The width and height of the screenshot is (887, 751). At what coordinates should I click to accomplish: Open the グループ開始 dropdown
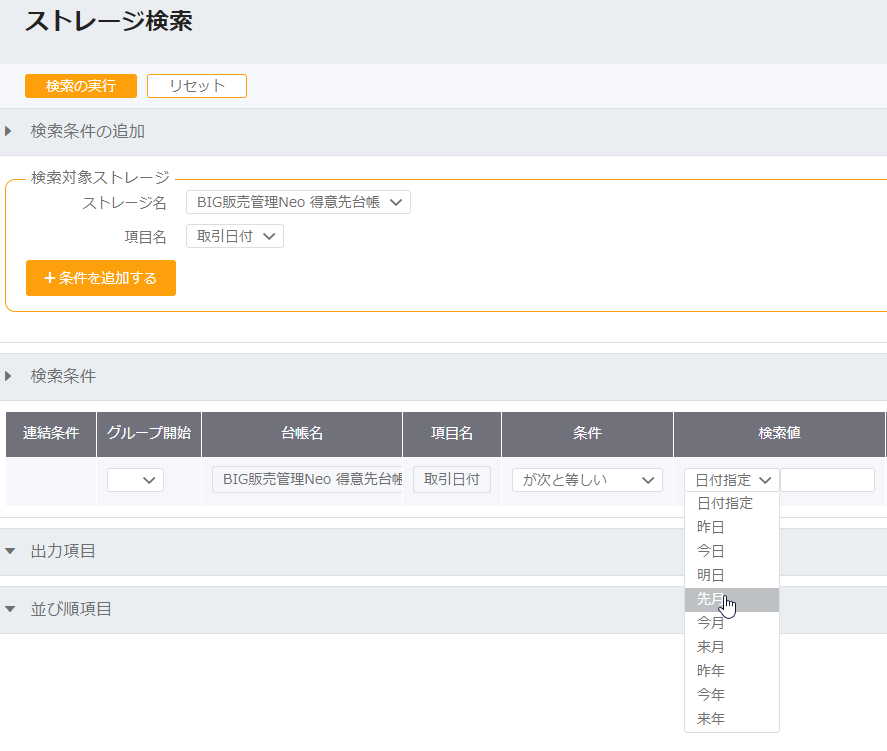(136, 480)
